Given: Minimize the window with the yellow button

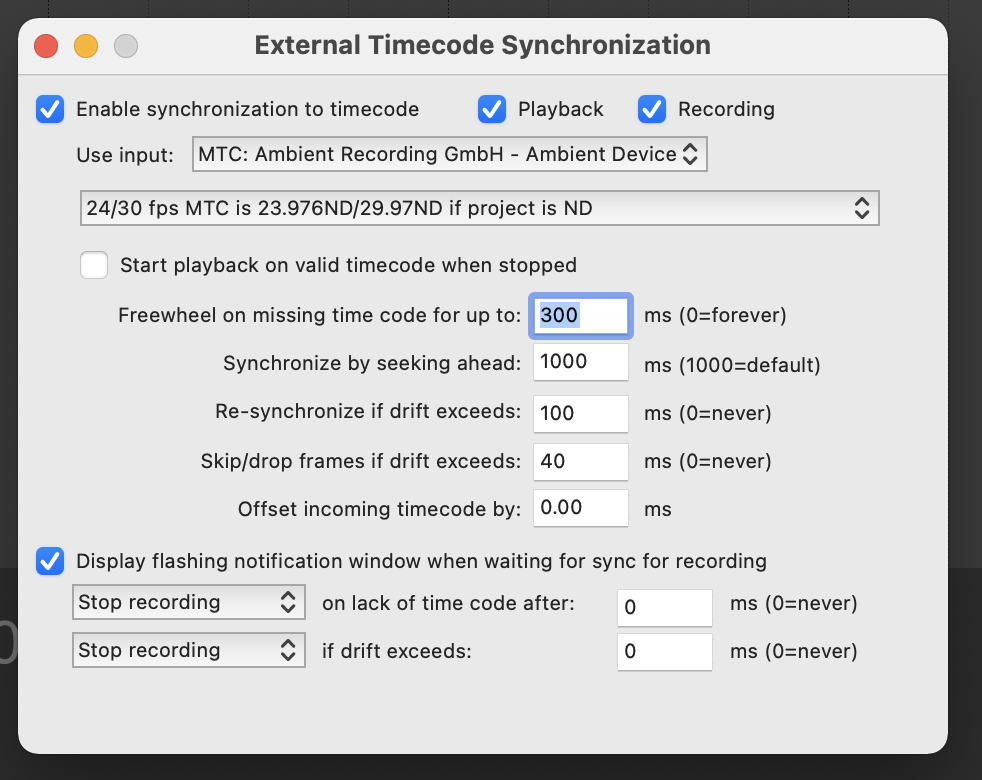Looking at the screenshot, I should [x=86, y=46].
